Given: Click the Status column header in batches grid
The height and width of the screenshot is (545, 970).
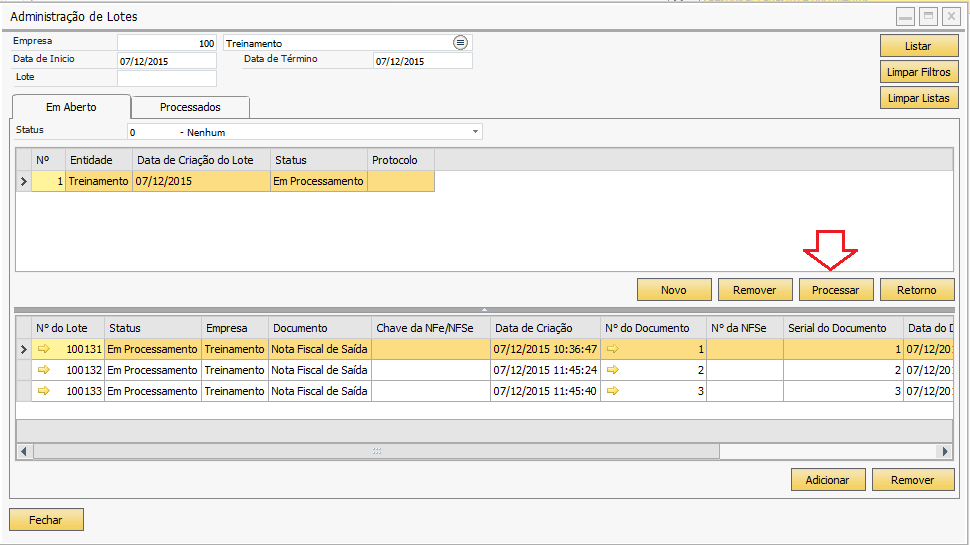Looking at the screenshot, I should click(x=319, y=160).
